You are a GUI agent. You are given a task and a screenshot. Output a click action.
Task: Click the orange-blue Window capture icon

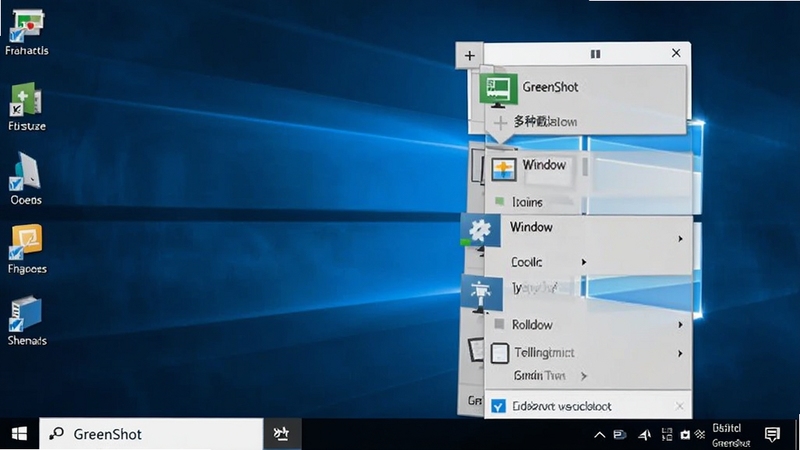(504, 169)
